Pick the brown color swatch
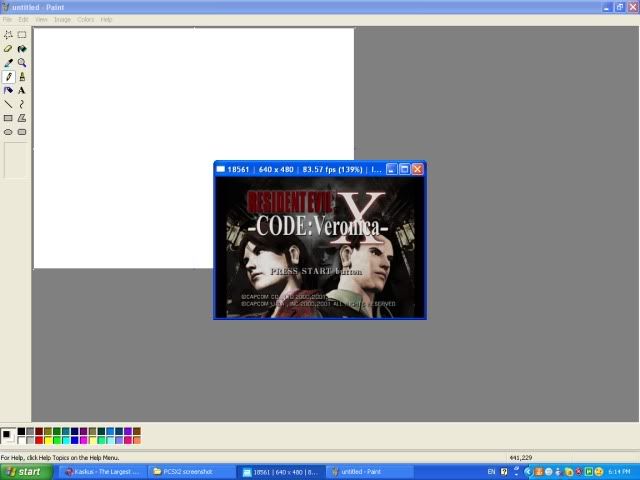The image size is (640, 480). click(137, 431)
